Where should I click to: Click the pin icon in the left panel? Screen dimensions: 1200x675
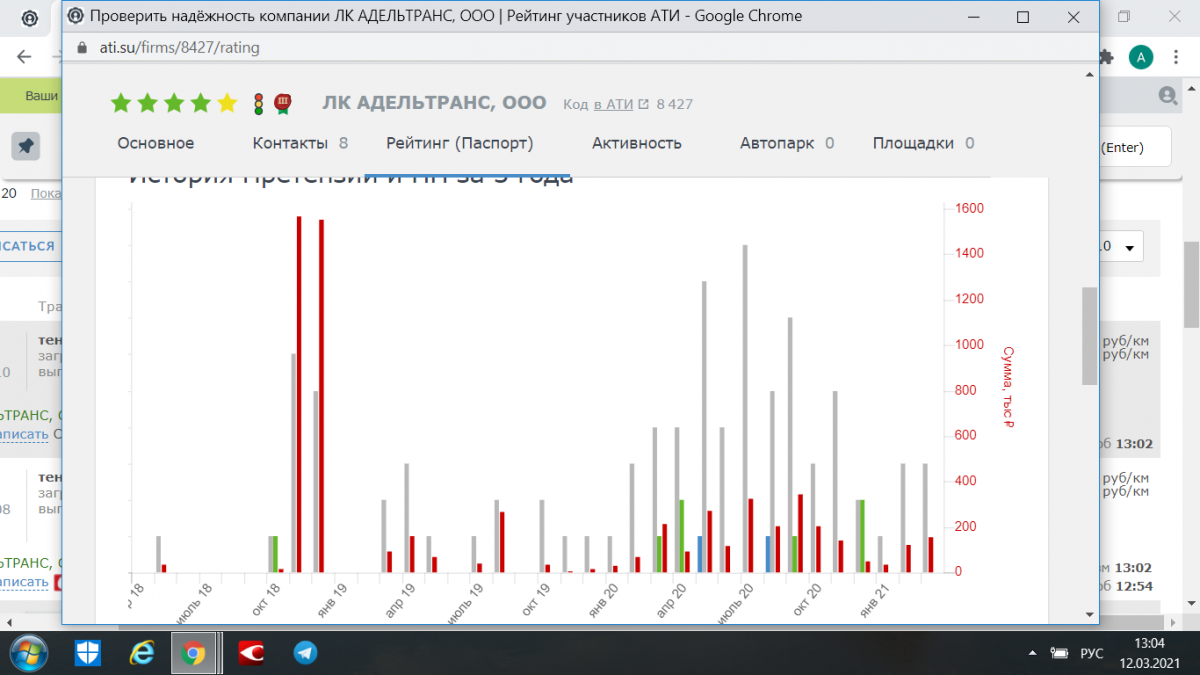26,145
